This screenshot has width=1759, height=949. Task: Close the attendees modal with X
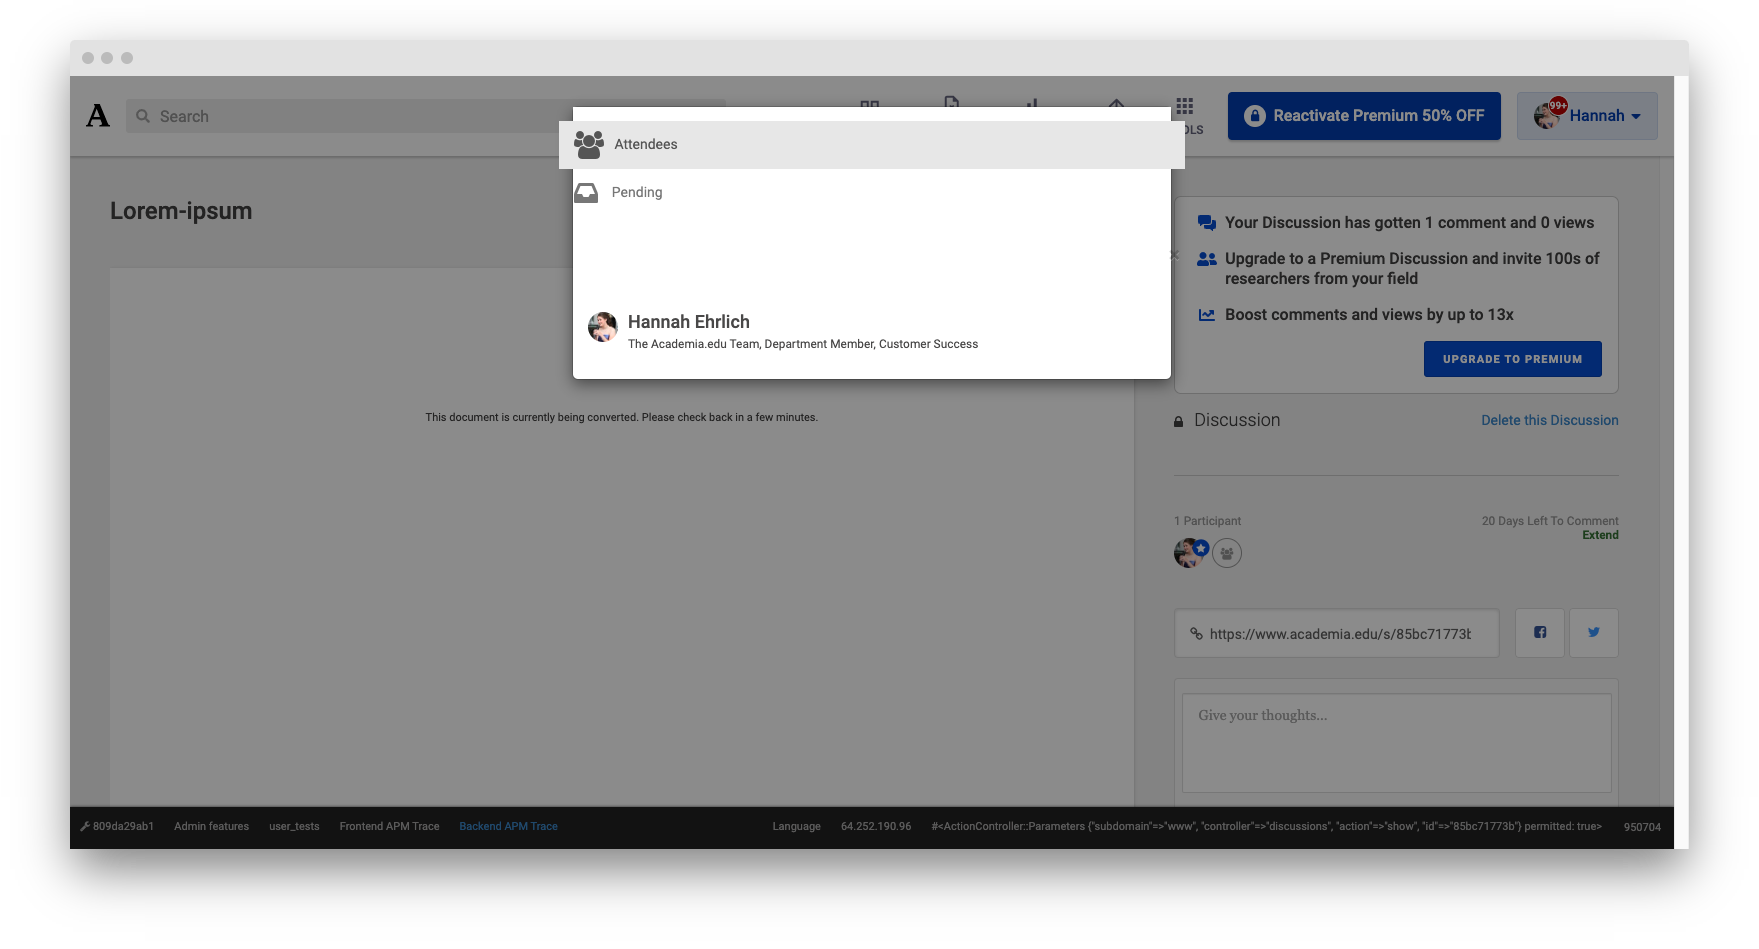[1174, 255]
